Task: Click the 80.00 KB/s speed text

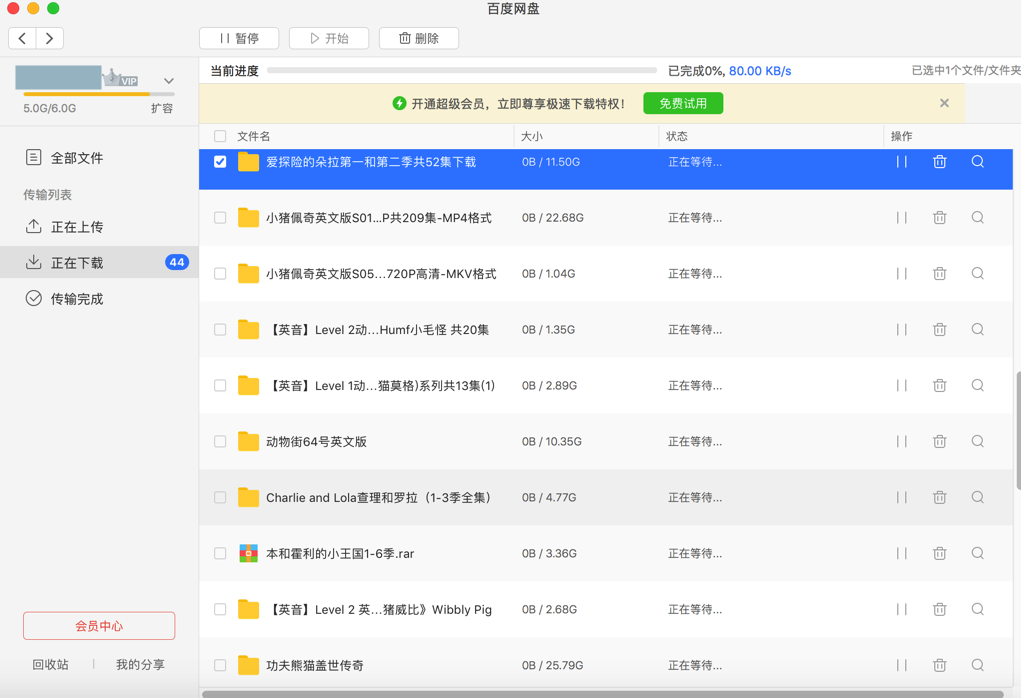Action: click(x=760, y=71)
